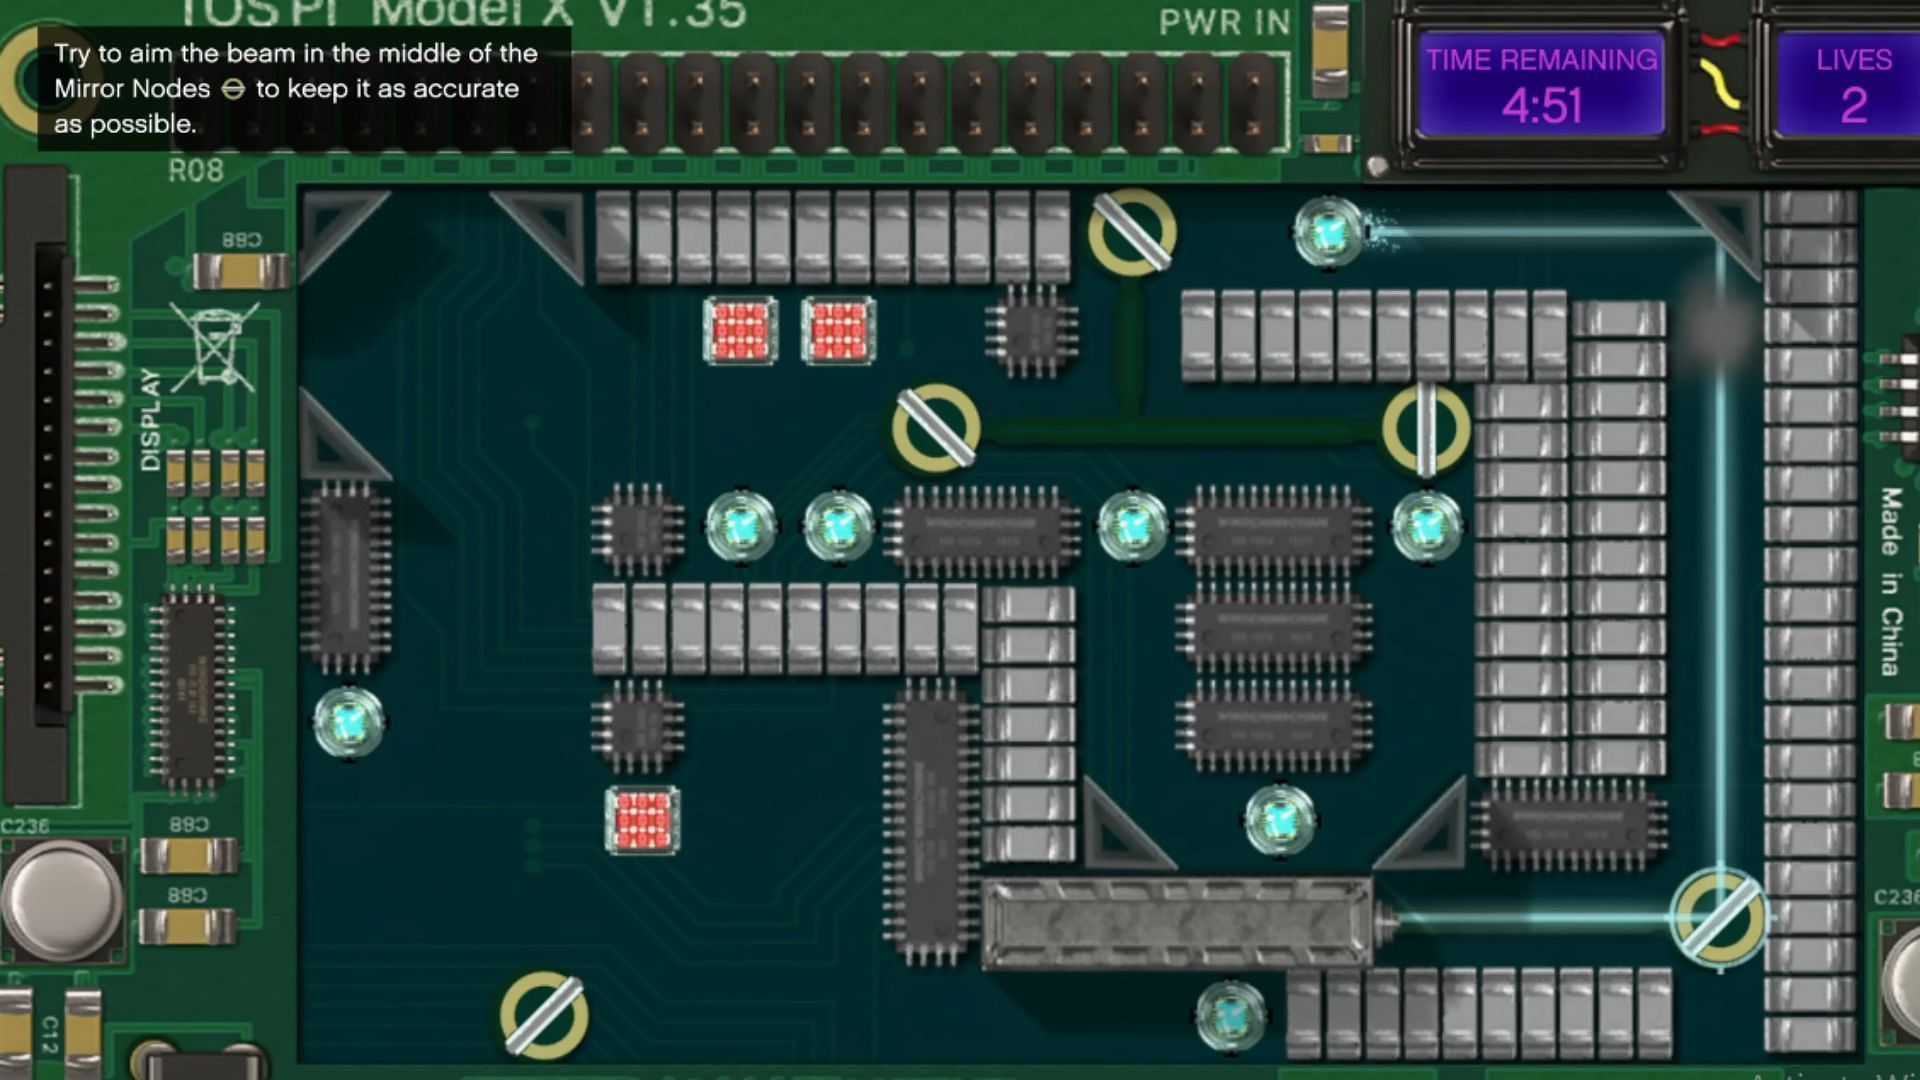Click the left red firewall block in the top pair
Screen dimensions: 1920x1080
coord(740,330)
